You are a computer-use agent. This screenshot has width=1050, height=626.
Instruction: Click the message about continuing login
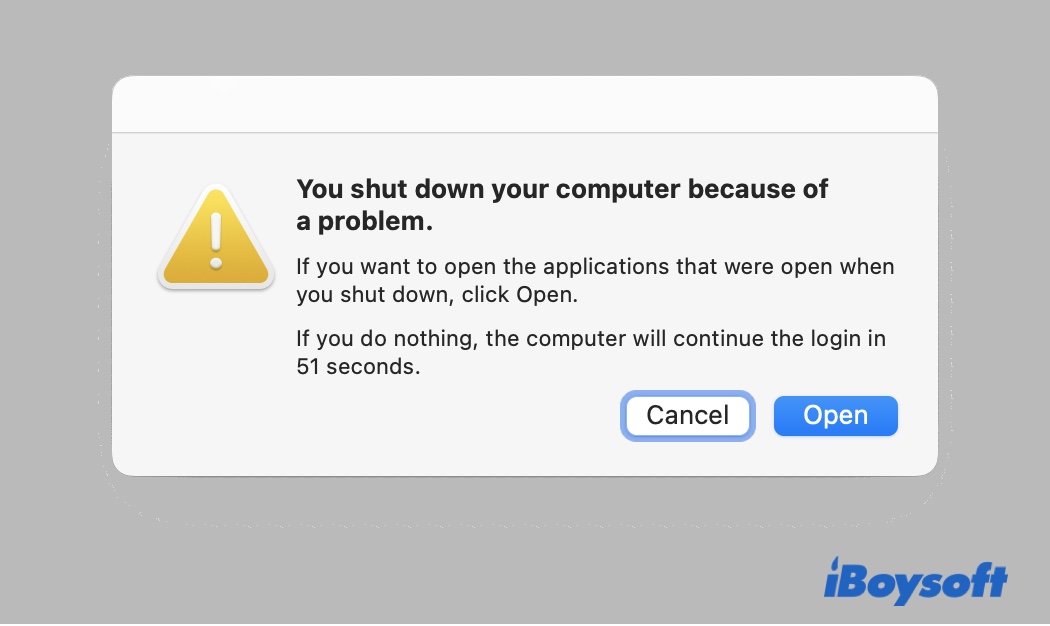tap(590, 338)
